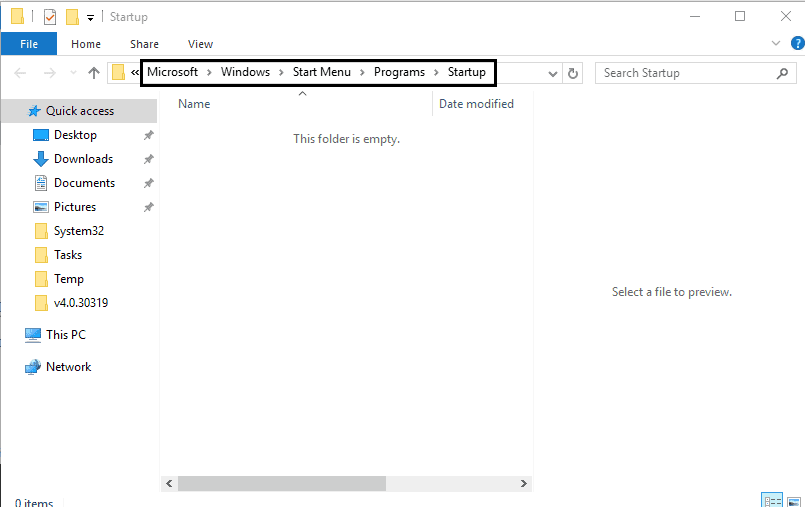Image resolution: width=805 pixels, height=507 pixels.
Task: Click the search magnifier icon
Action: (x=782, y=73)
